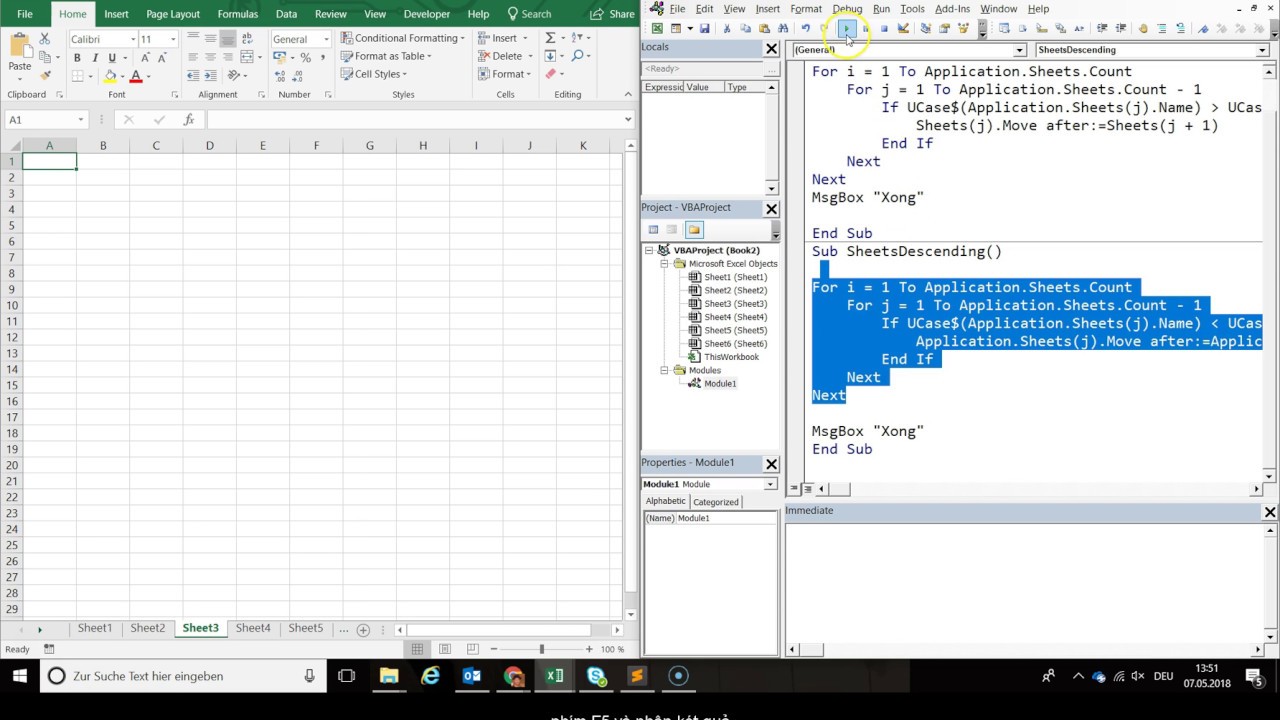Screen dimensions: 1280x720
Task: Toggle folder view in Project Explorer
Action: coord(694,229)
